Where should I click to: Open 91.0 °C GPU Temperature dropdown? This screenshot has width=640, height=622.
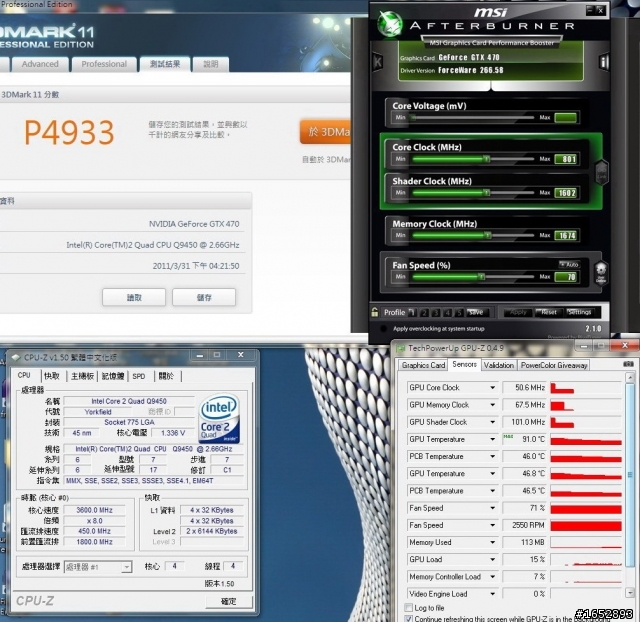tap(493, 439)
